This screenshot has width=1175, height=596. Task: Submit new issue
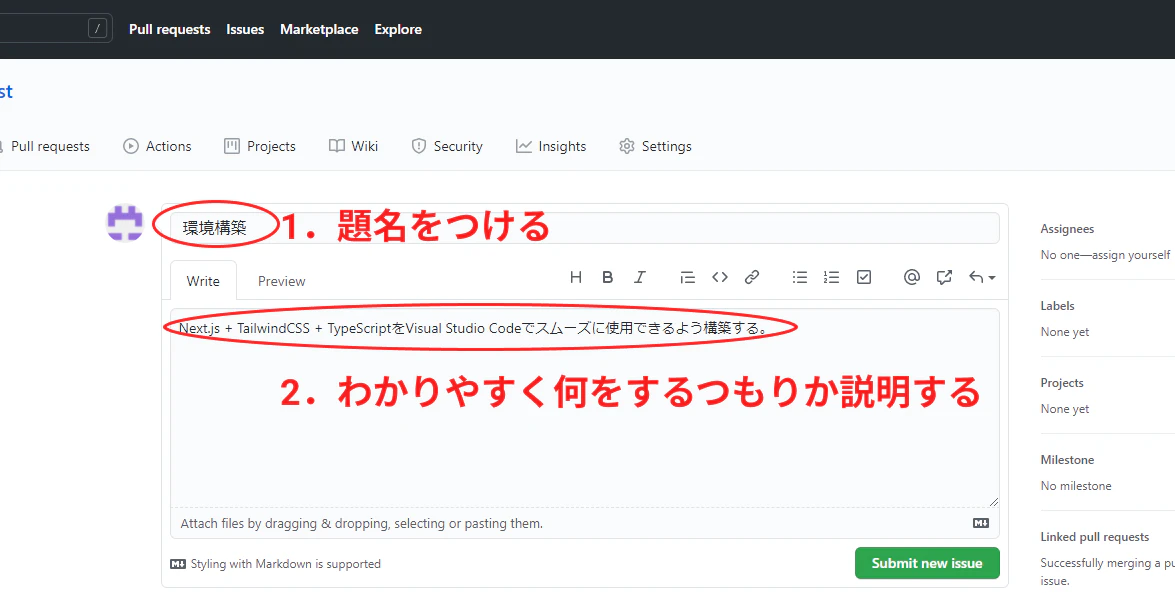pyautogui.click(x=927, y=563)
